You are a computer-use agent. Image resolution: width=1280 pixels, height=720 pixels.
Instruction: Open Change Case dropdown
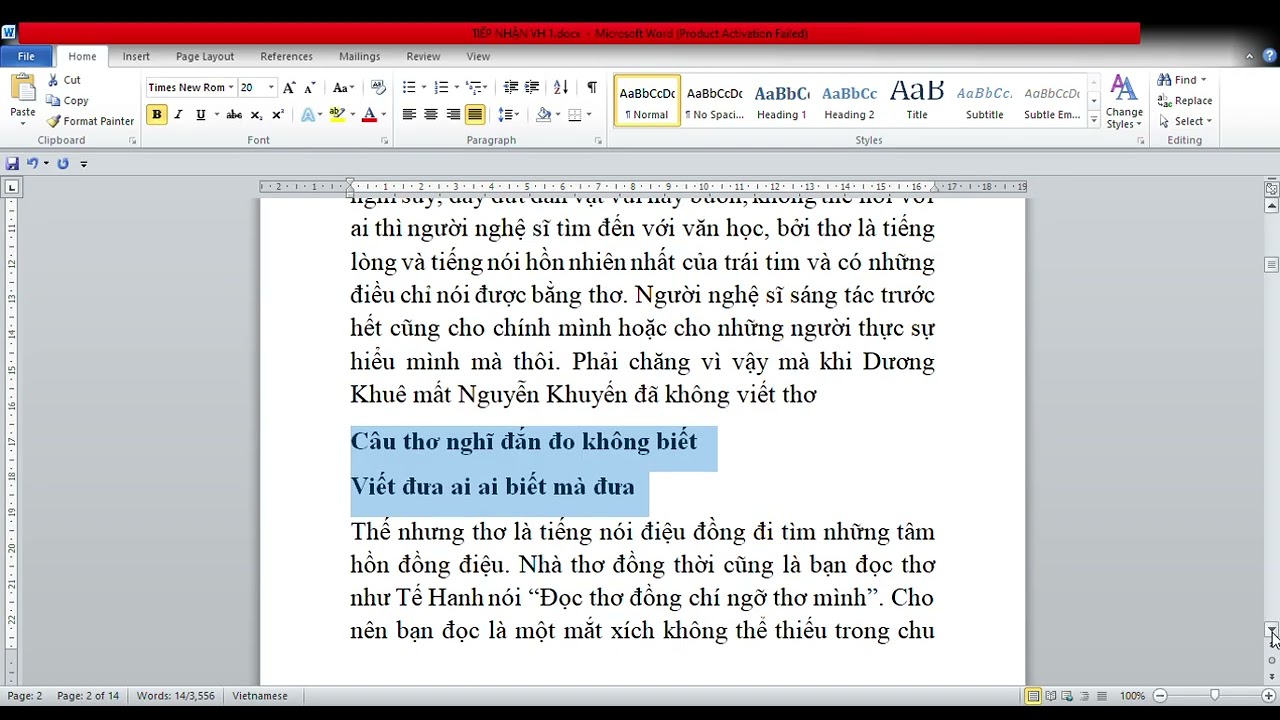344,87
